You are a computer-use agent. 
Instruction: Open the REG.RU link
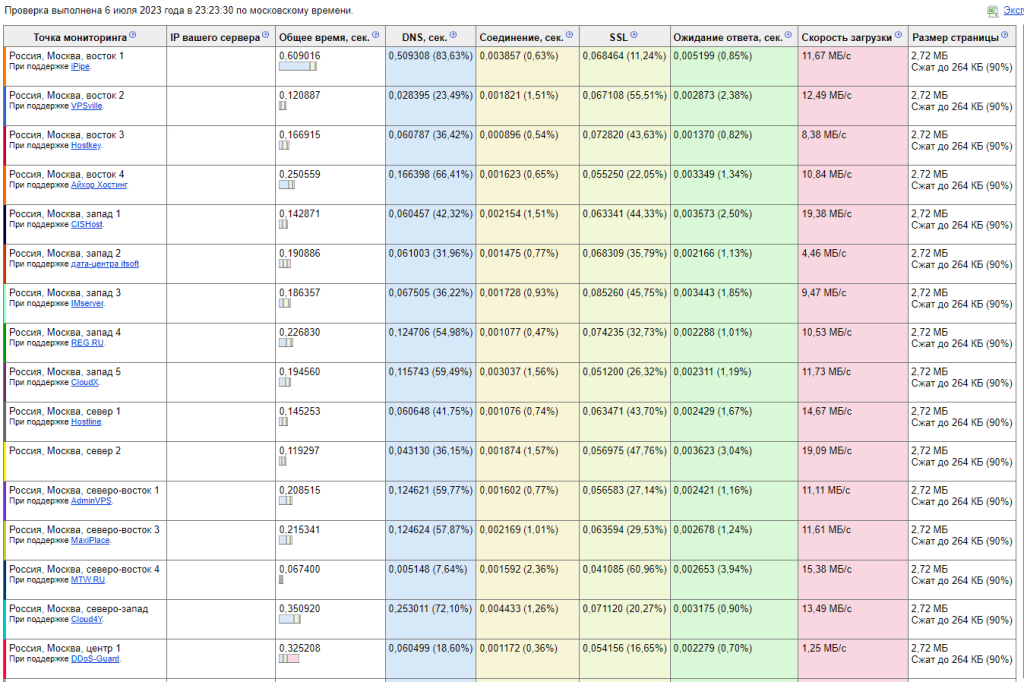(x=87, y=343)
